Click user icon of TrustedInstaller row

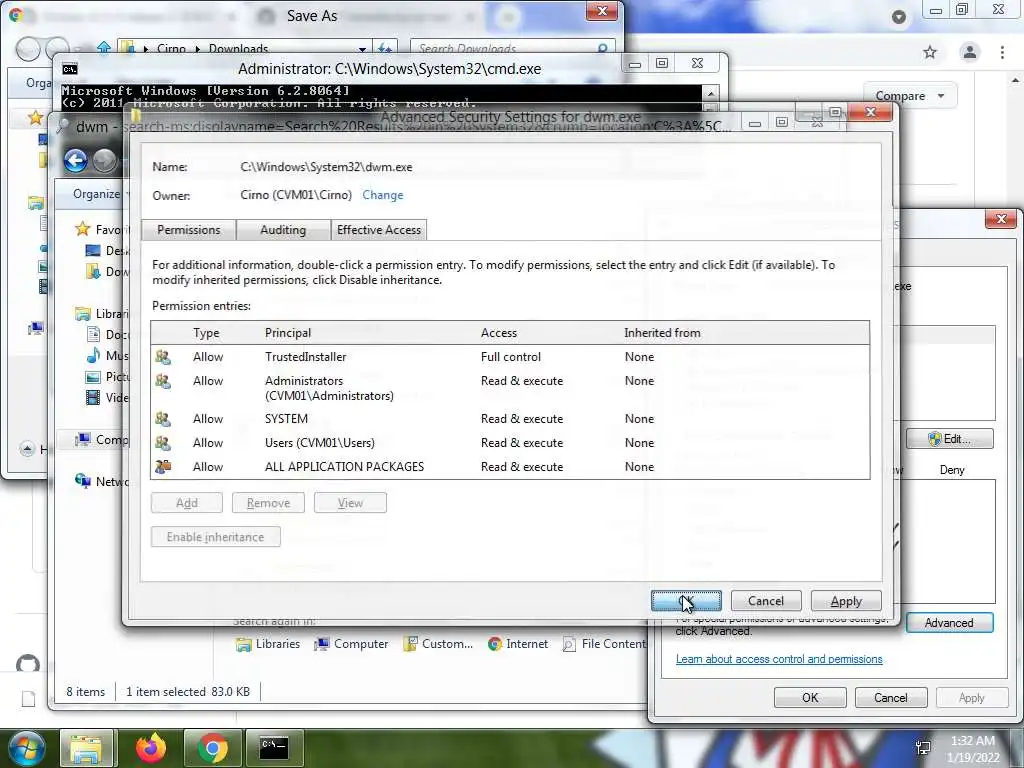click(x=163, y=357)
